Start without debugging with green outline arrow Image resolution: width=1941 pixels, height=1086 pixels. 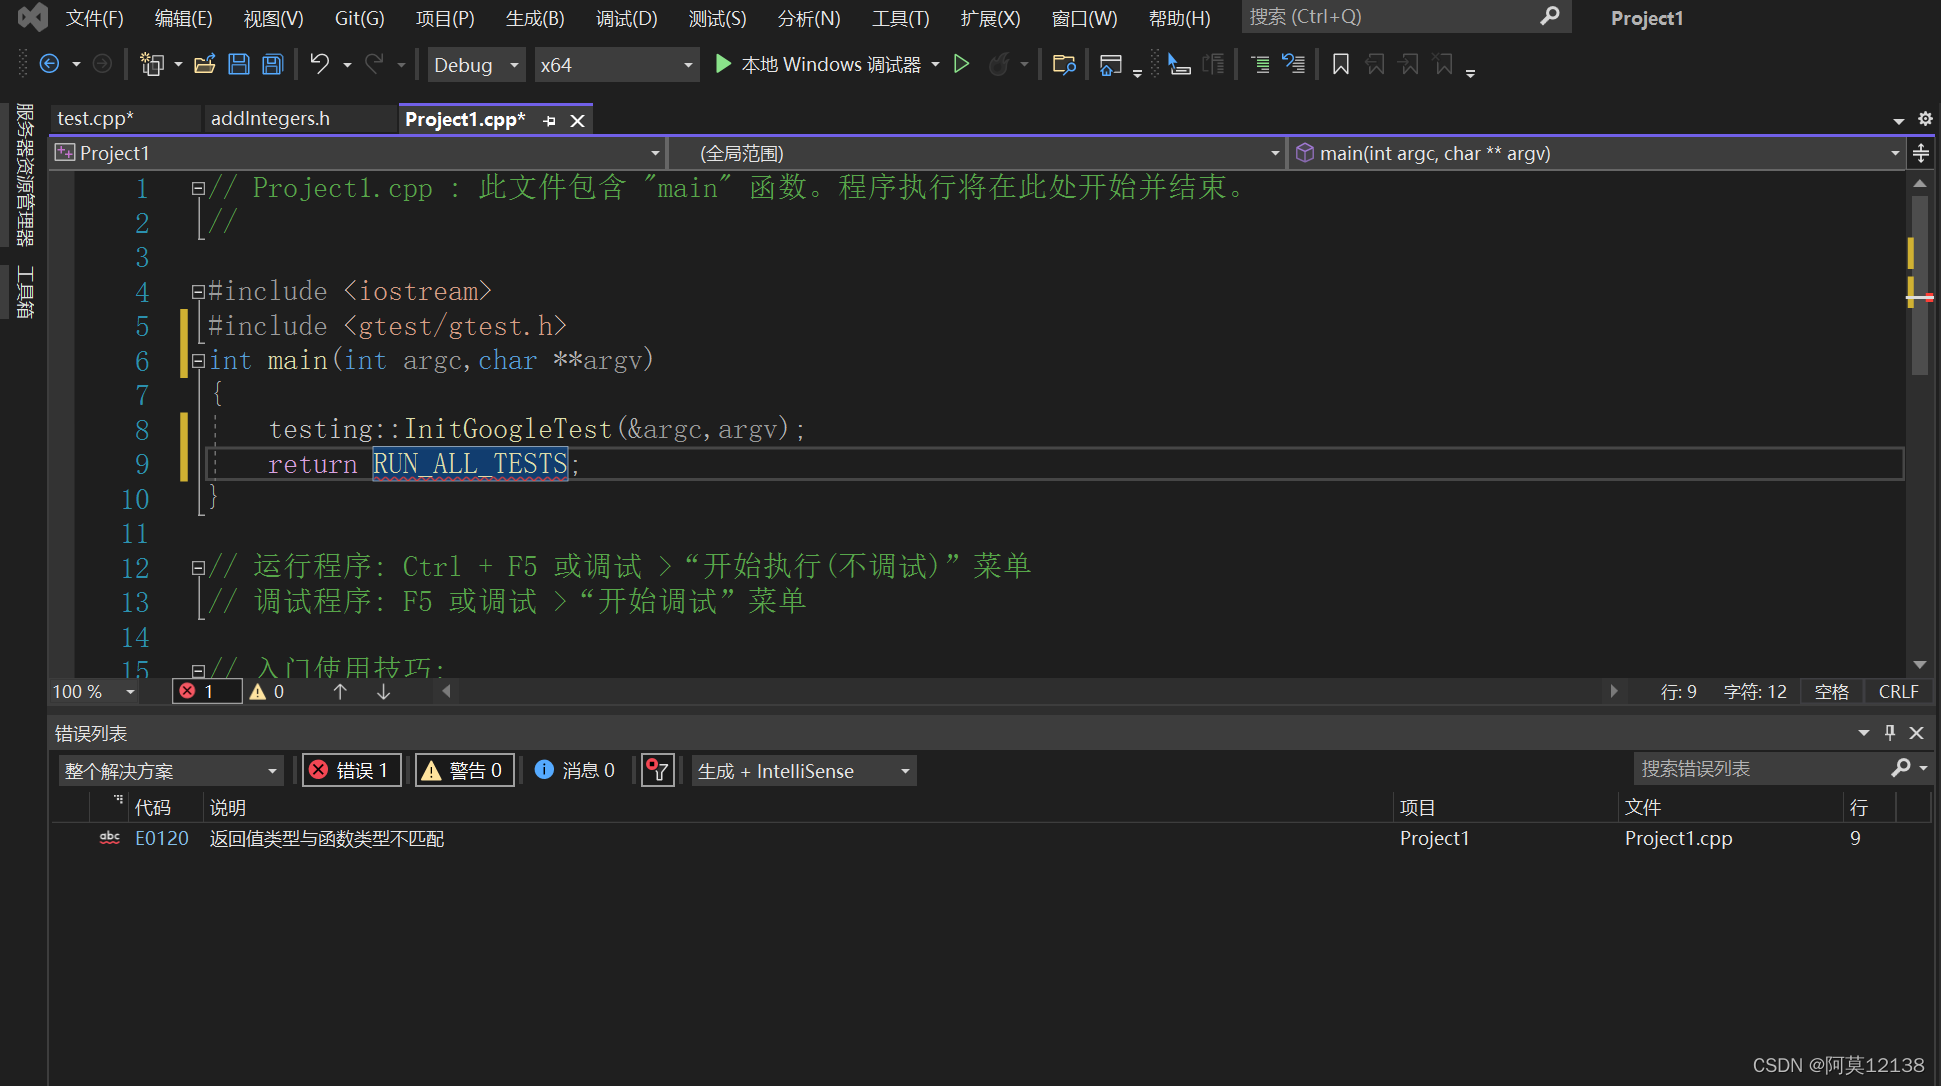click(961, 65)
